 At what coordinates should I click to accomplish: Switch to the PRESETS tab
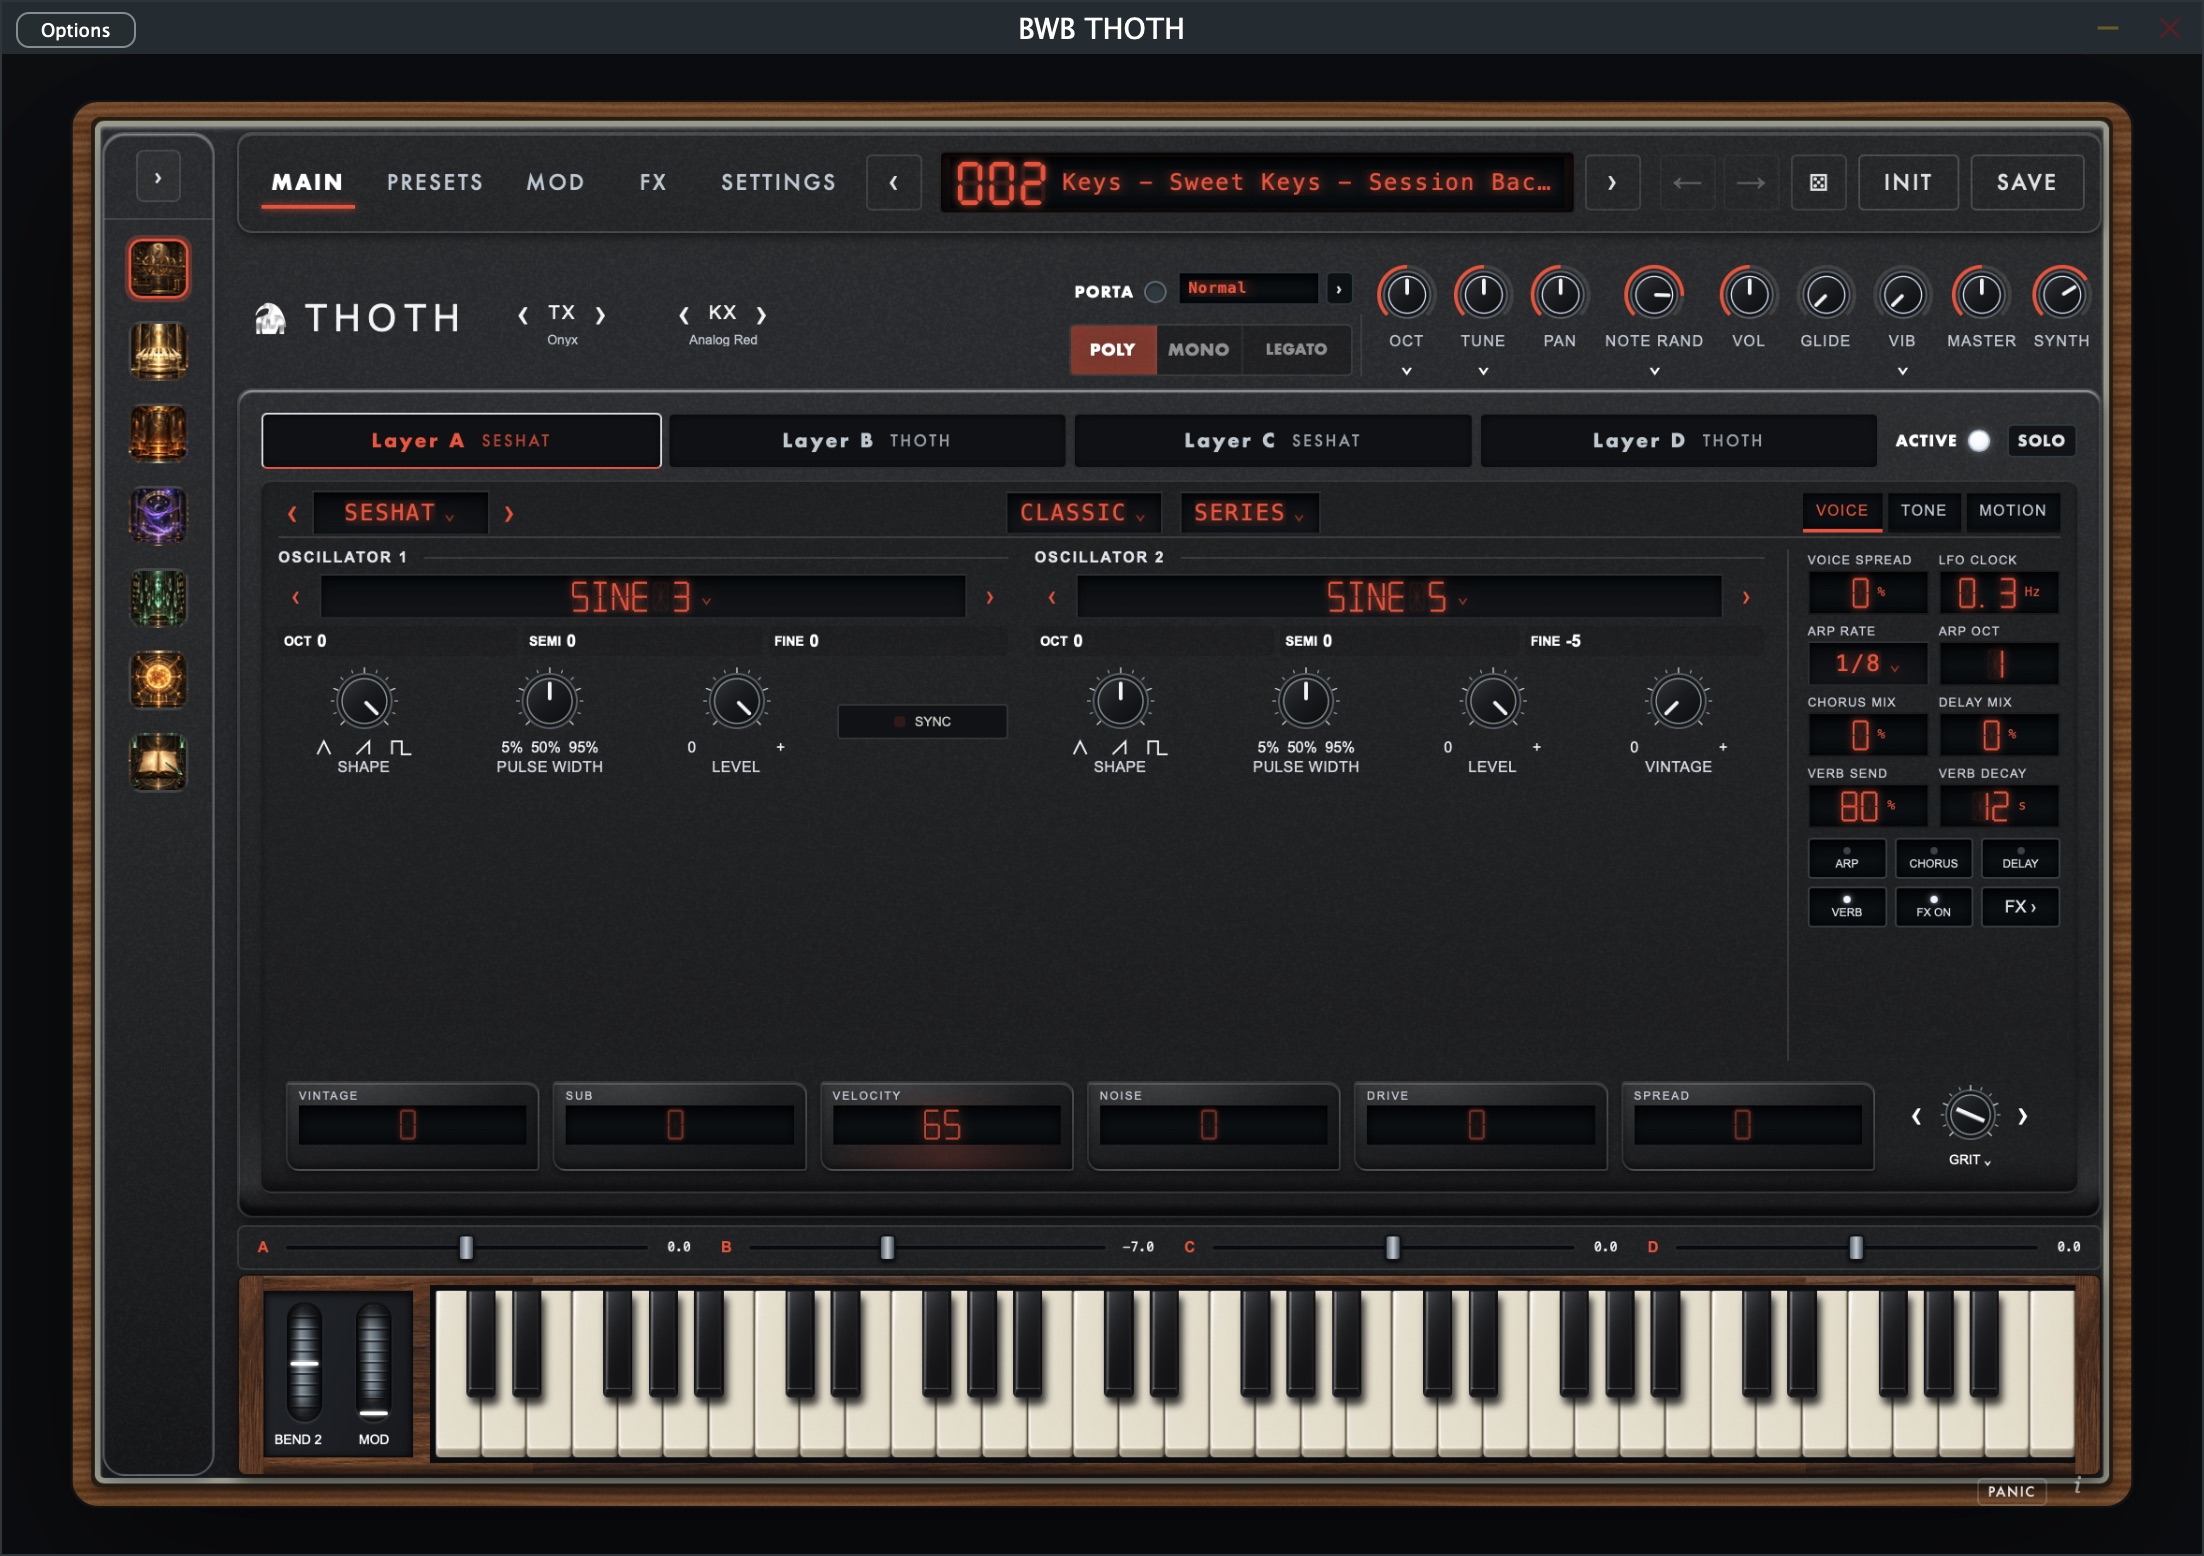435,182
